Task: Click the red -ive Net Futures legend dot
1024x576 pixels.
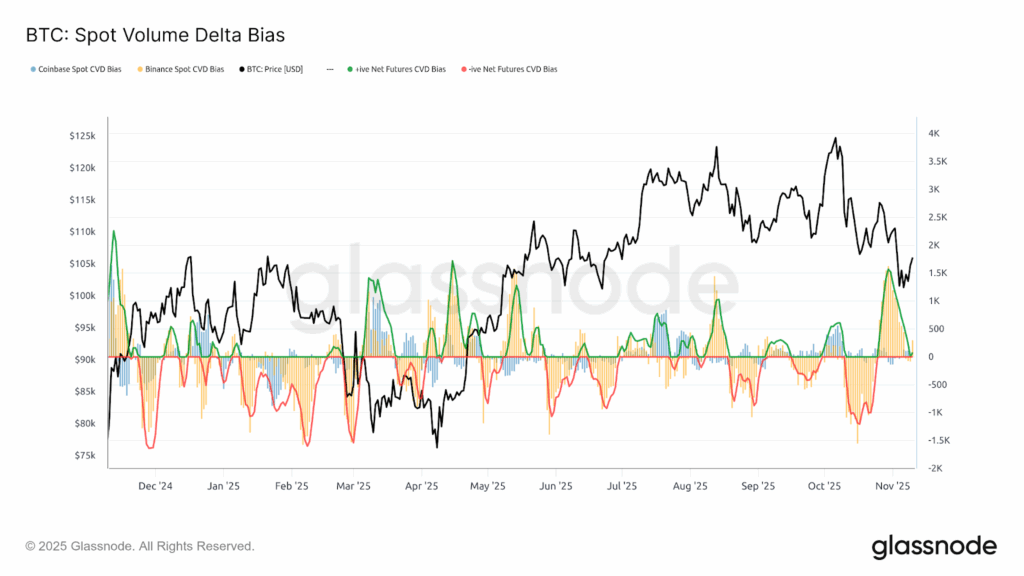Action: coord(463,69)
